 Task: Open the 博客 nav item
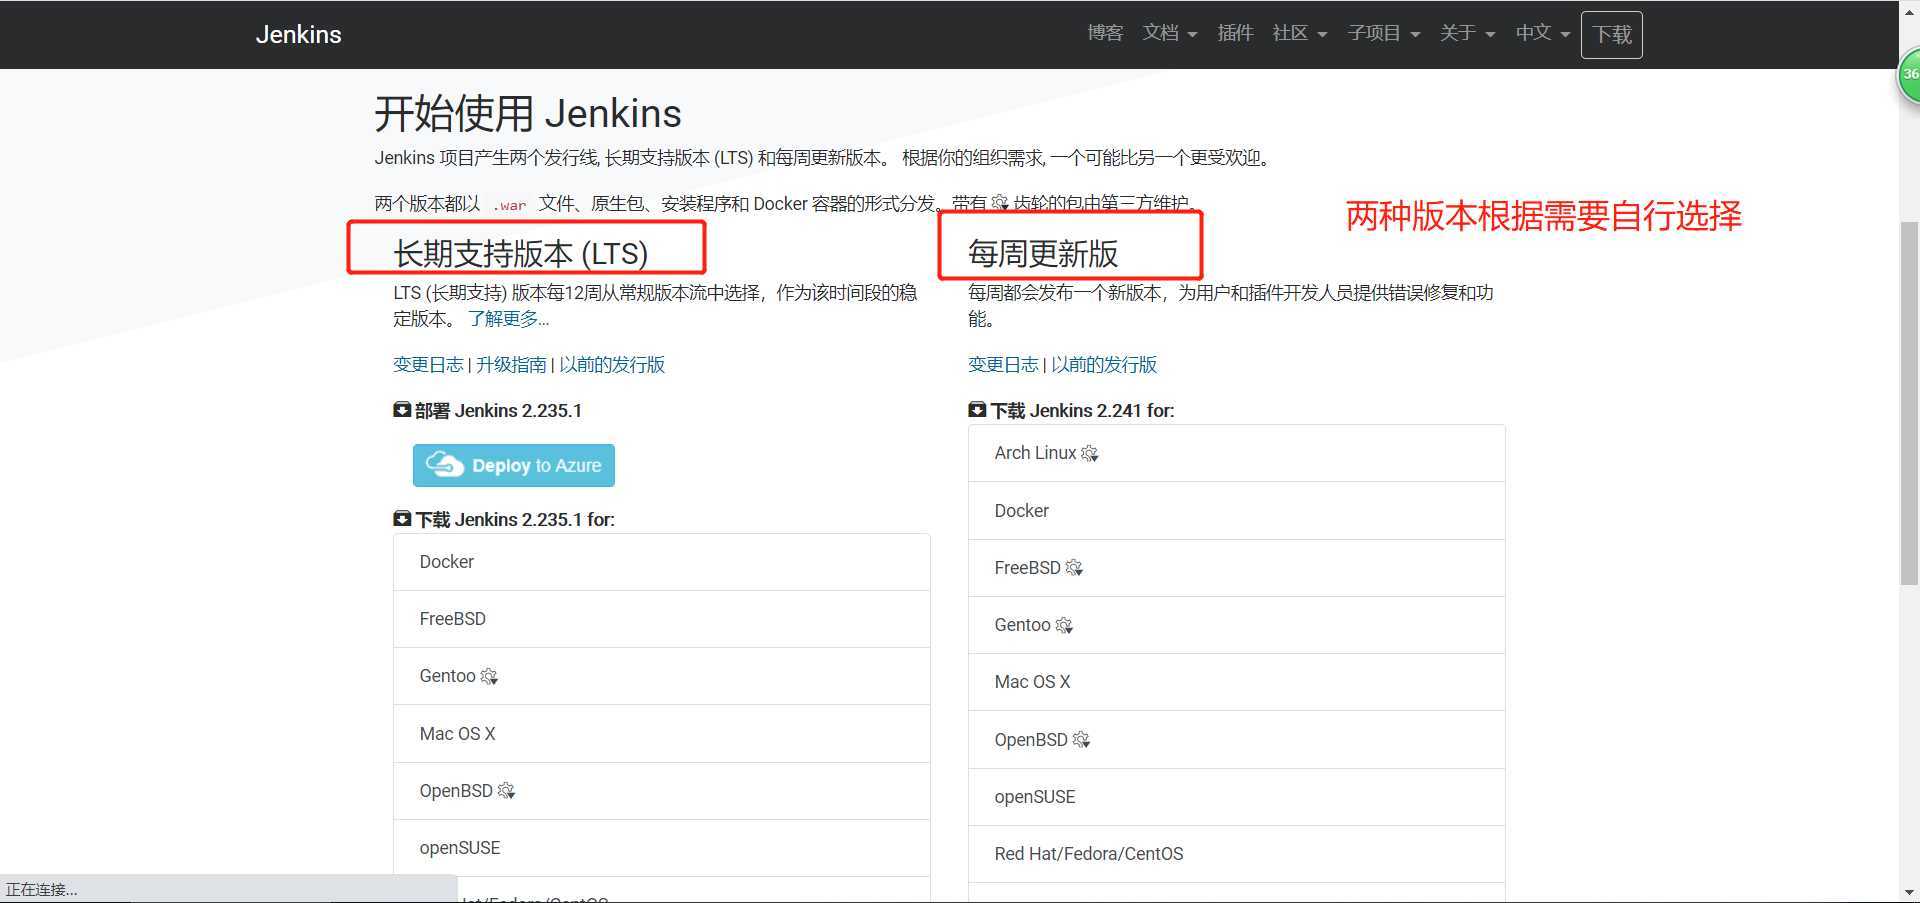(x=1105, y=33)
